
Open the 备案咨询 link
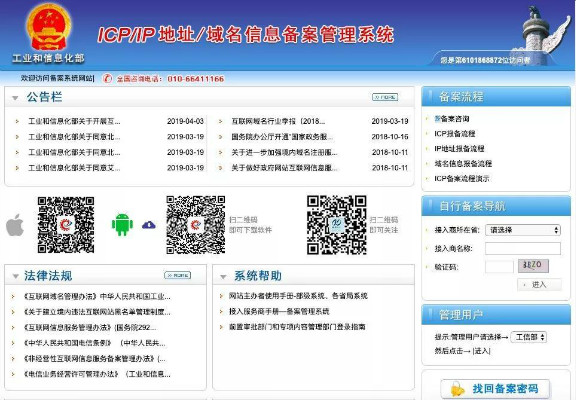452,119
